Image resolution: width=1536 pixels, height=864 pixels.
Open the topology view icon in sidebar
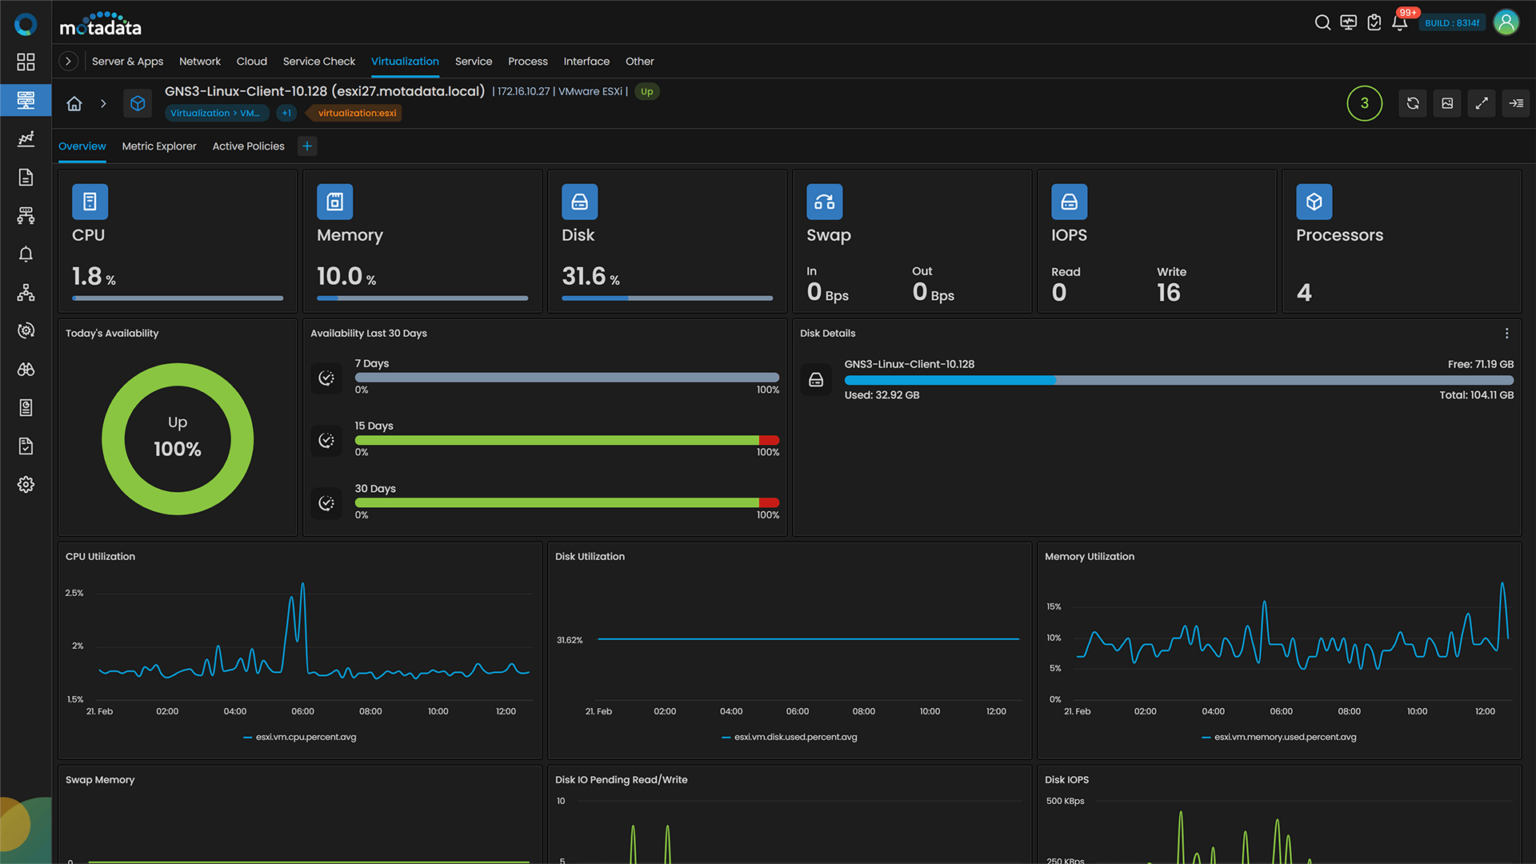coord(26,292)
